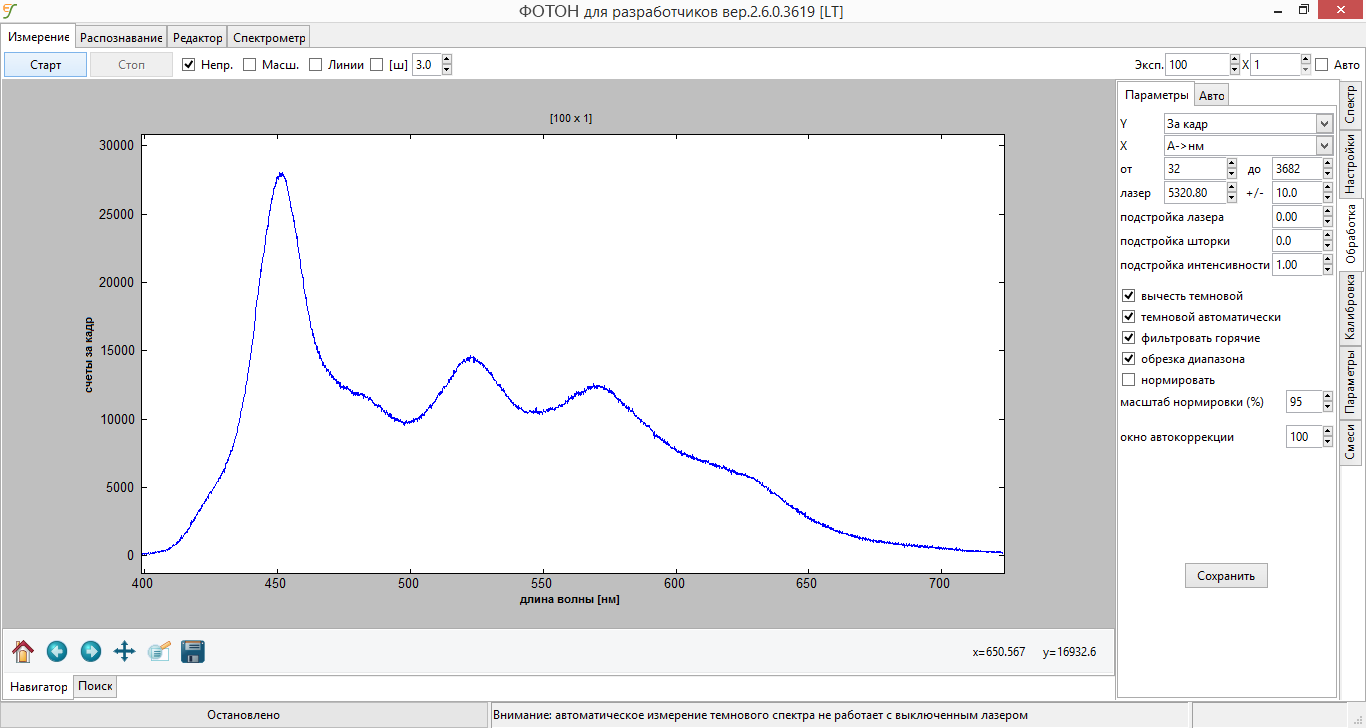
Task: Click the Home reset view icon
Action: pyautogui.click(x=23, y=652)
